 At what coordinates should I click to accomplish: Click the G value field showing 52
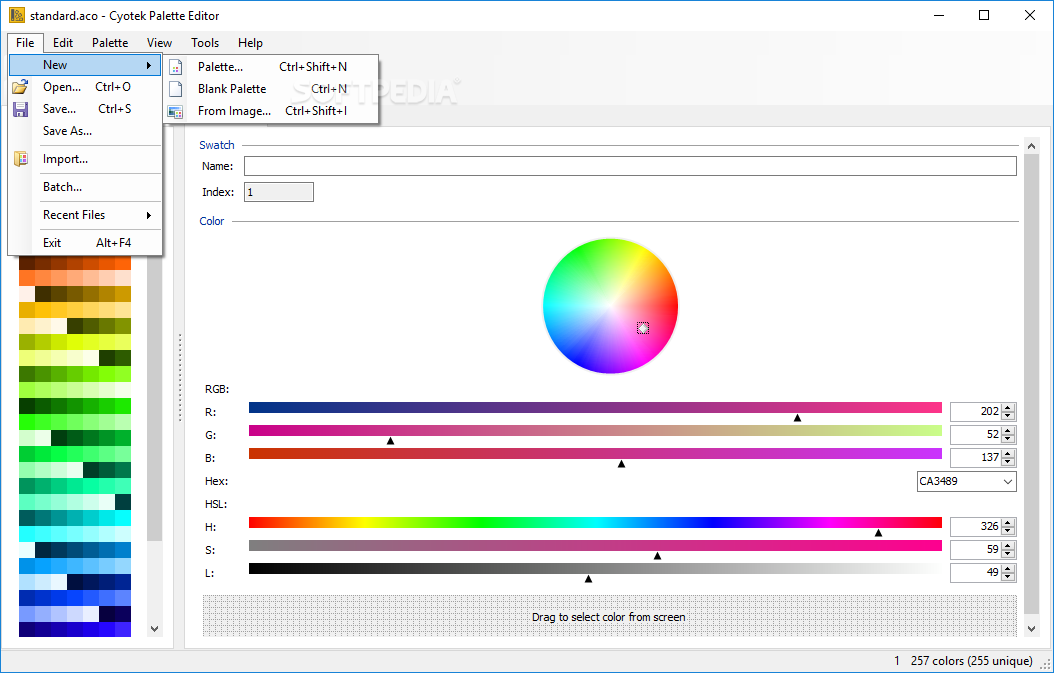point(975,434)
